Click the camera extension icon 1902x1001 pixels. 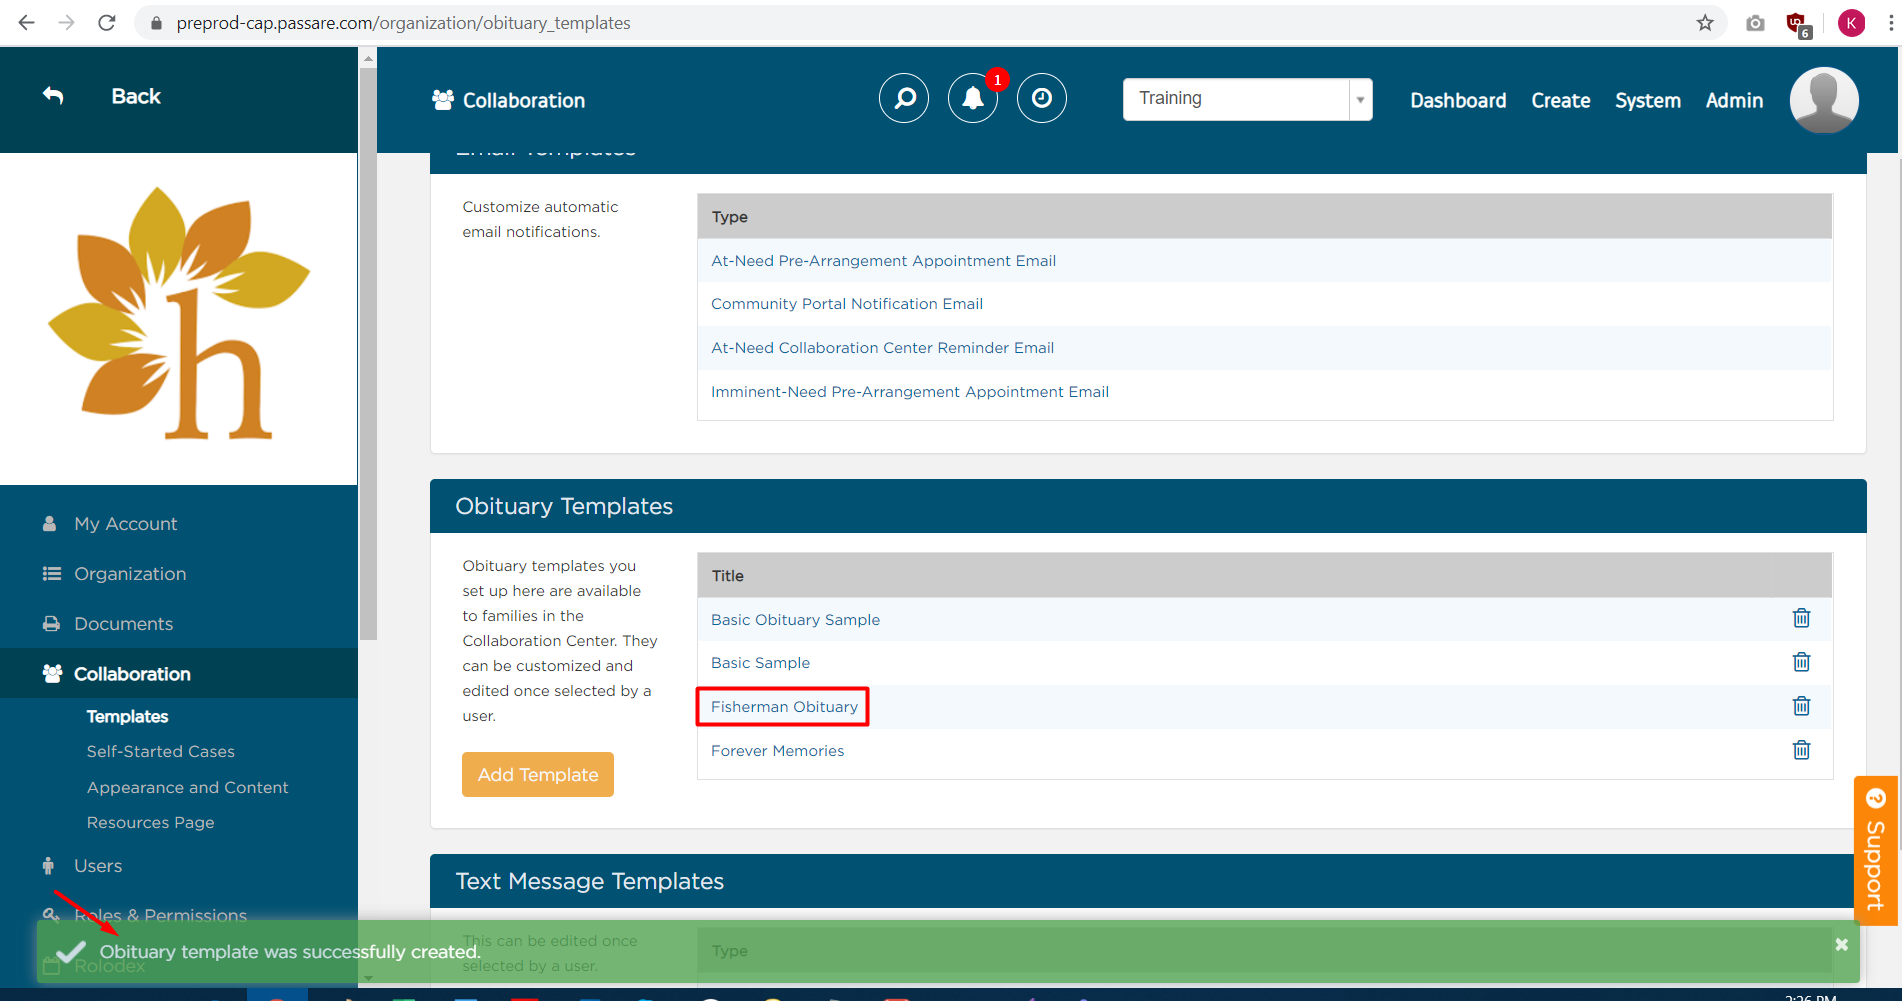pyautogui.click(x=1755, y=23)
